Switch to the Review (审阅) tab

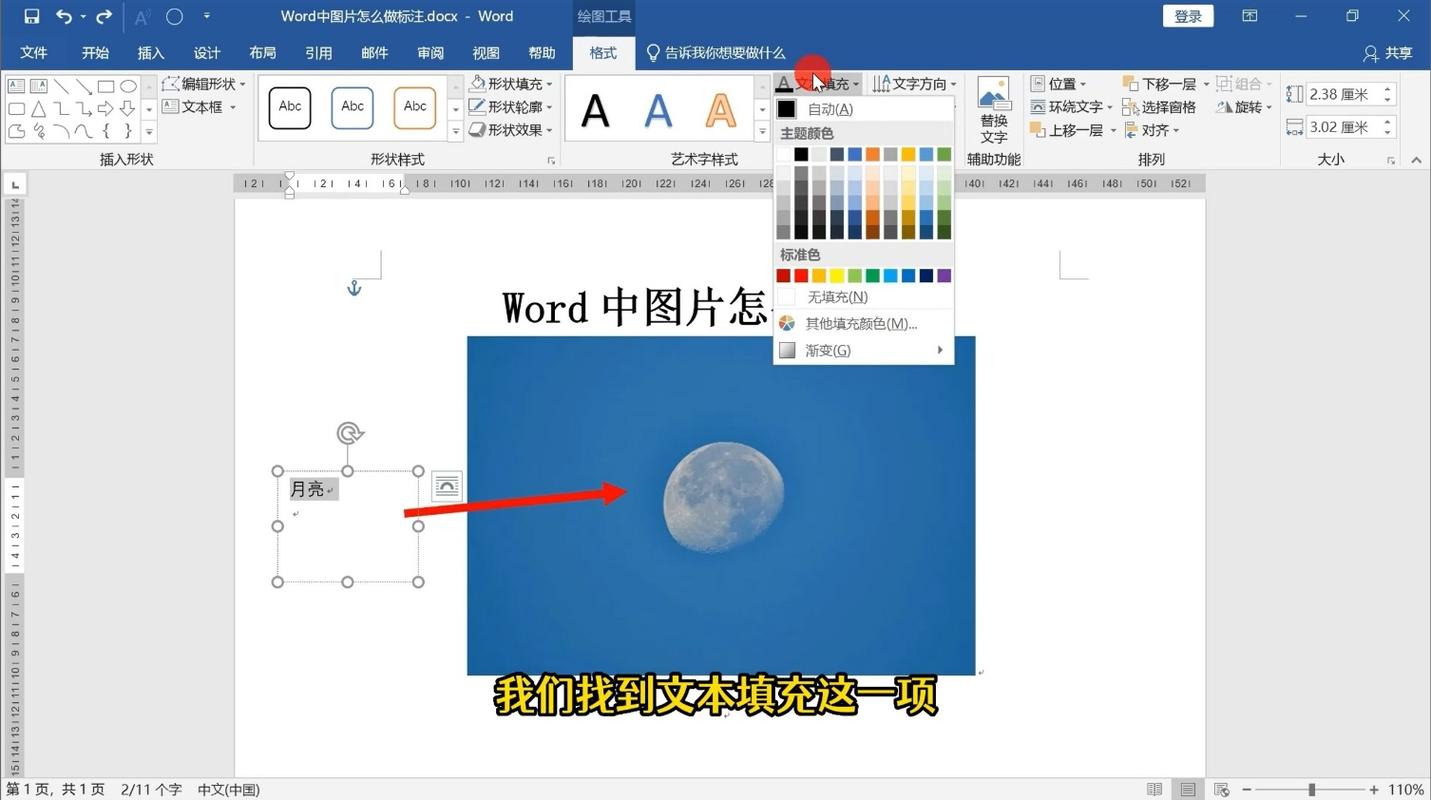pyautogui.click(x=431, y=53)
